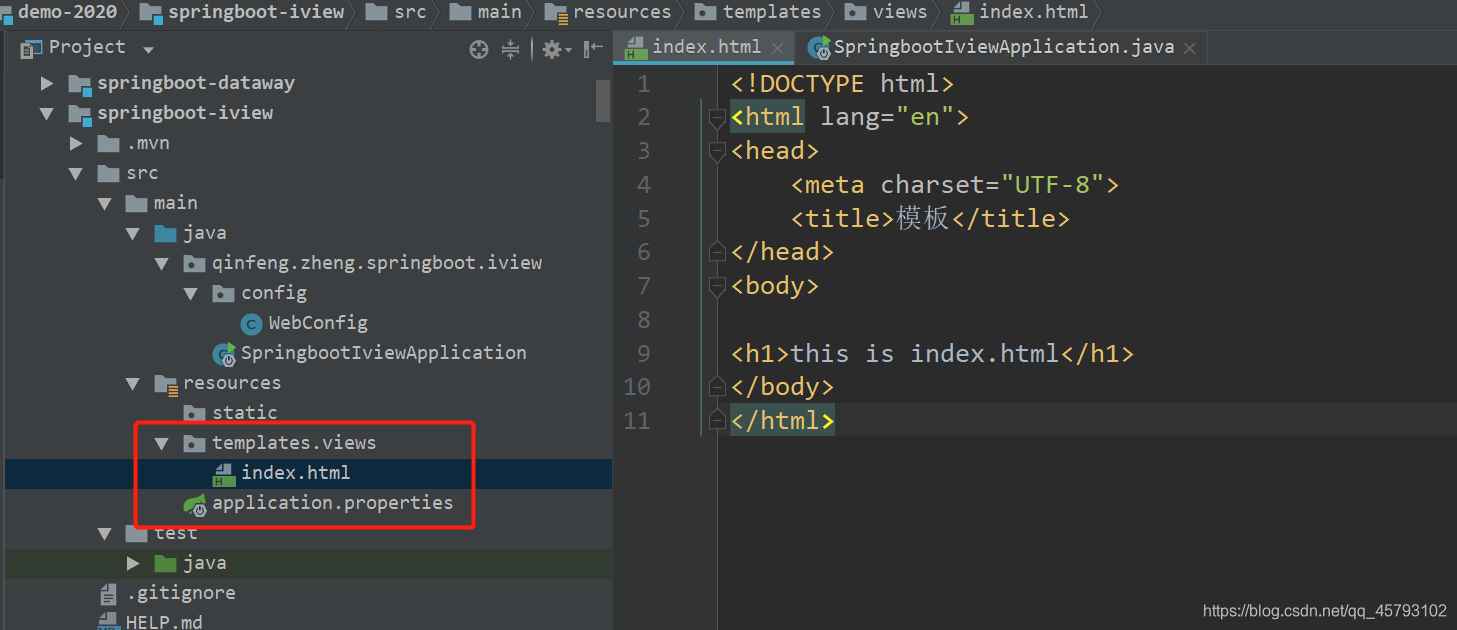Click resources in the breadcrumb bar

[x=622, y=12]
